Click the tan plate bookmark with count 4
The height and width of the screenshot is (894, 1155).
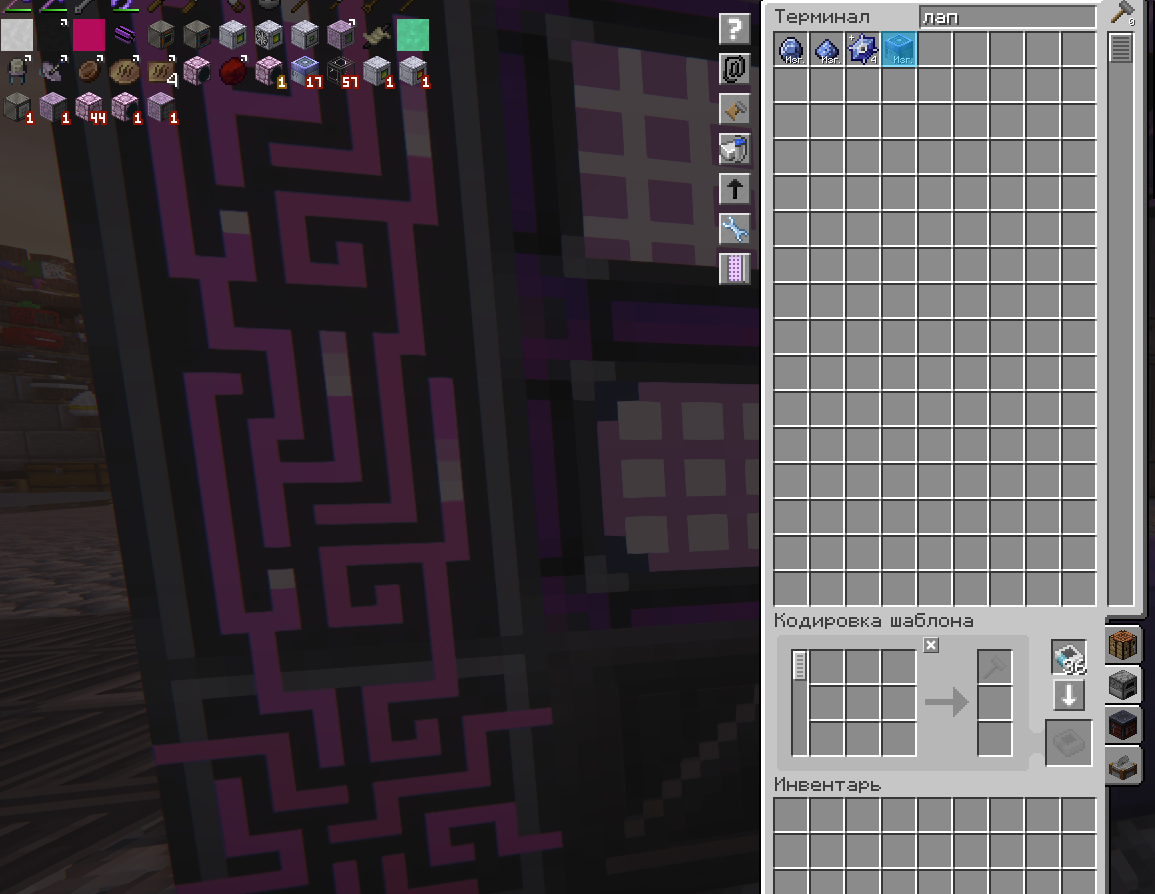pyautogui.click(x=161, y=71)
